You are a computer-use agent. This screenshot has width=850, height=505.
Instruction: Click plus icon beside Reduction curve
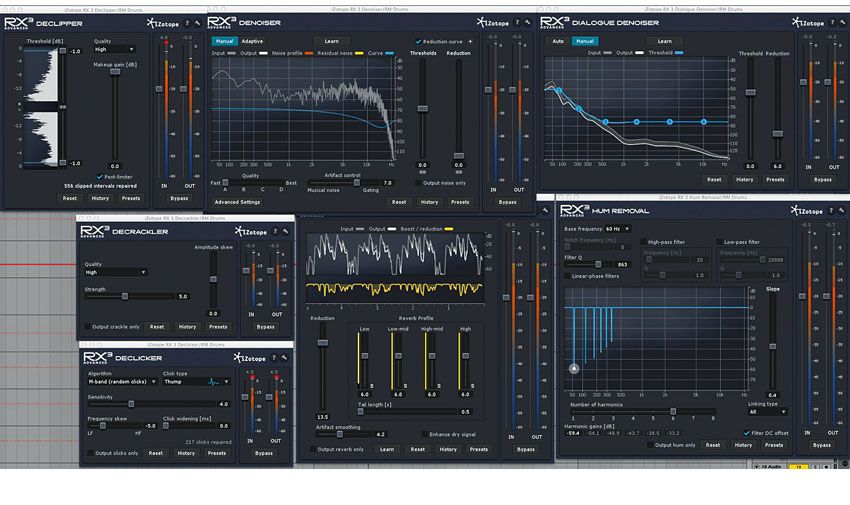[470, 41]
